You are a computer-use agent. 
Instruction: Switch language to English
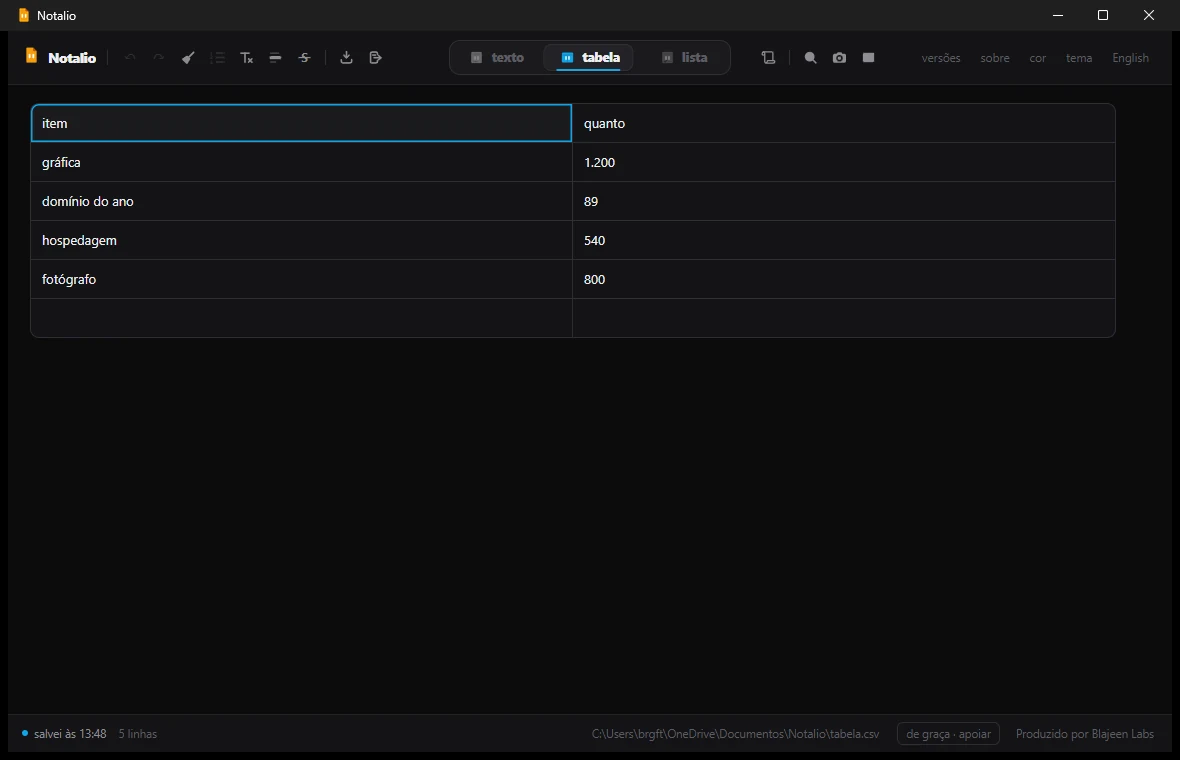(x=1130, y=58)
